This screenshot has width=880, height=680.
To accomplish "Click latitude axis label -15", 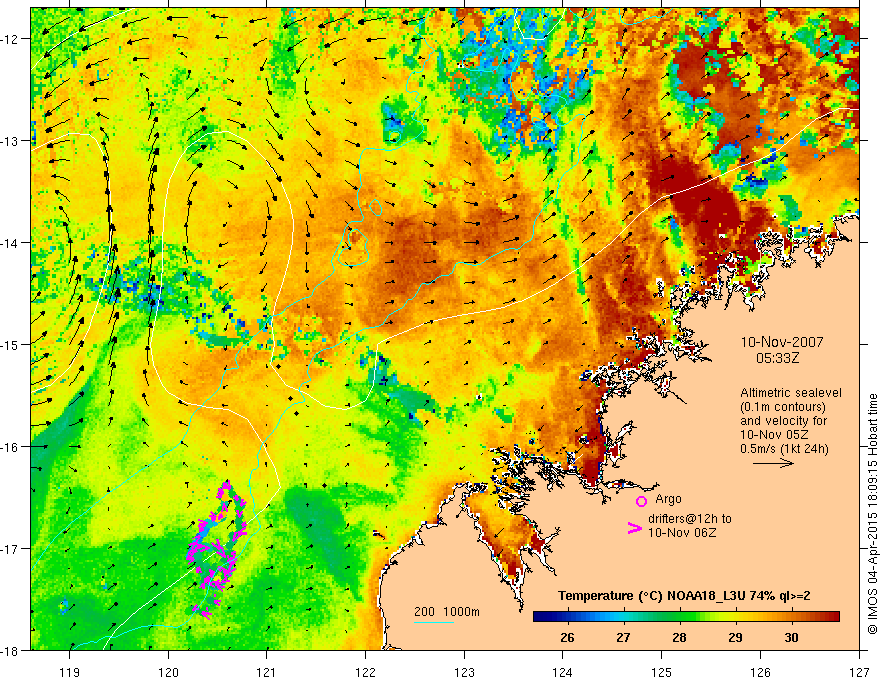I will (11, 344).
